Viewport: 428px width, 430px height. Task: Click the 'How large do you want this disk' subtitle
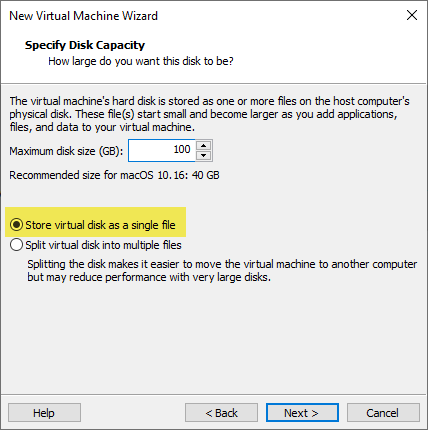click(141, 61)
